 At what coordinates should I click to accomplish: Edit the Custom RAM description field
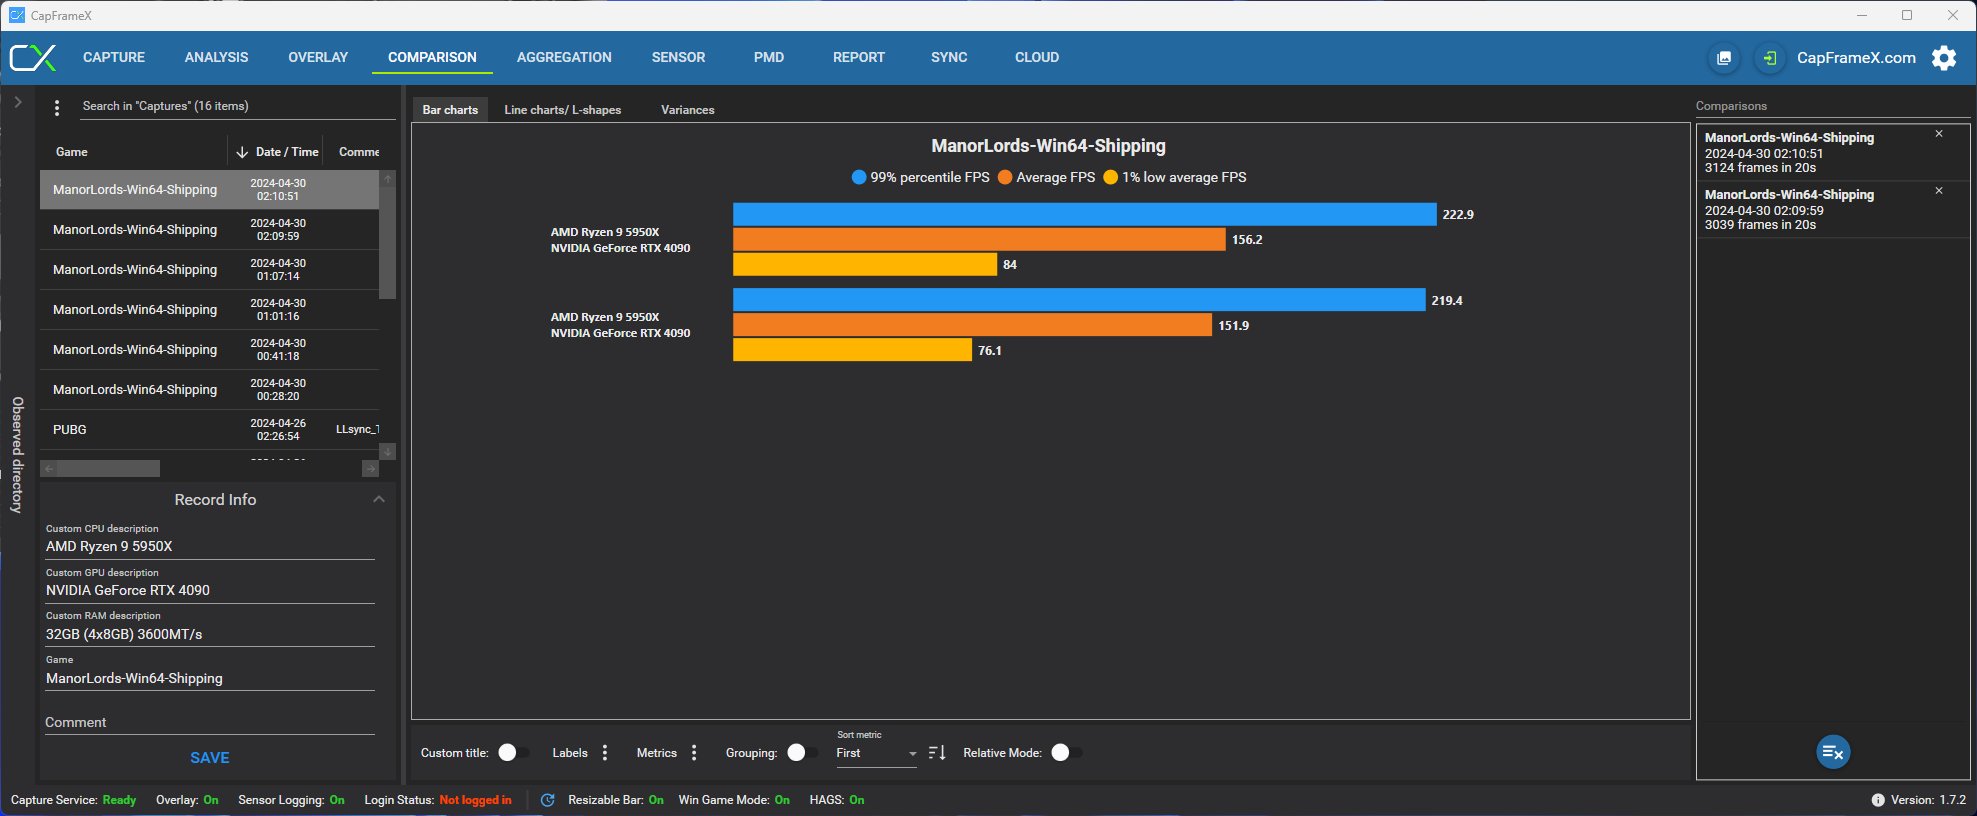[x=210, y=635]
